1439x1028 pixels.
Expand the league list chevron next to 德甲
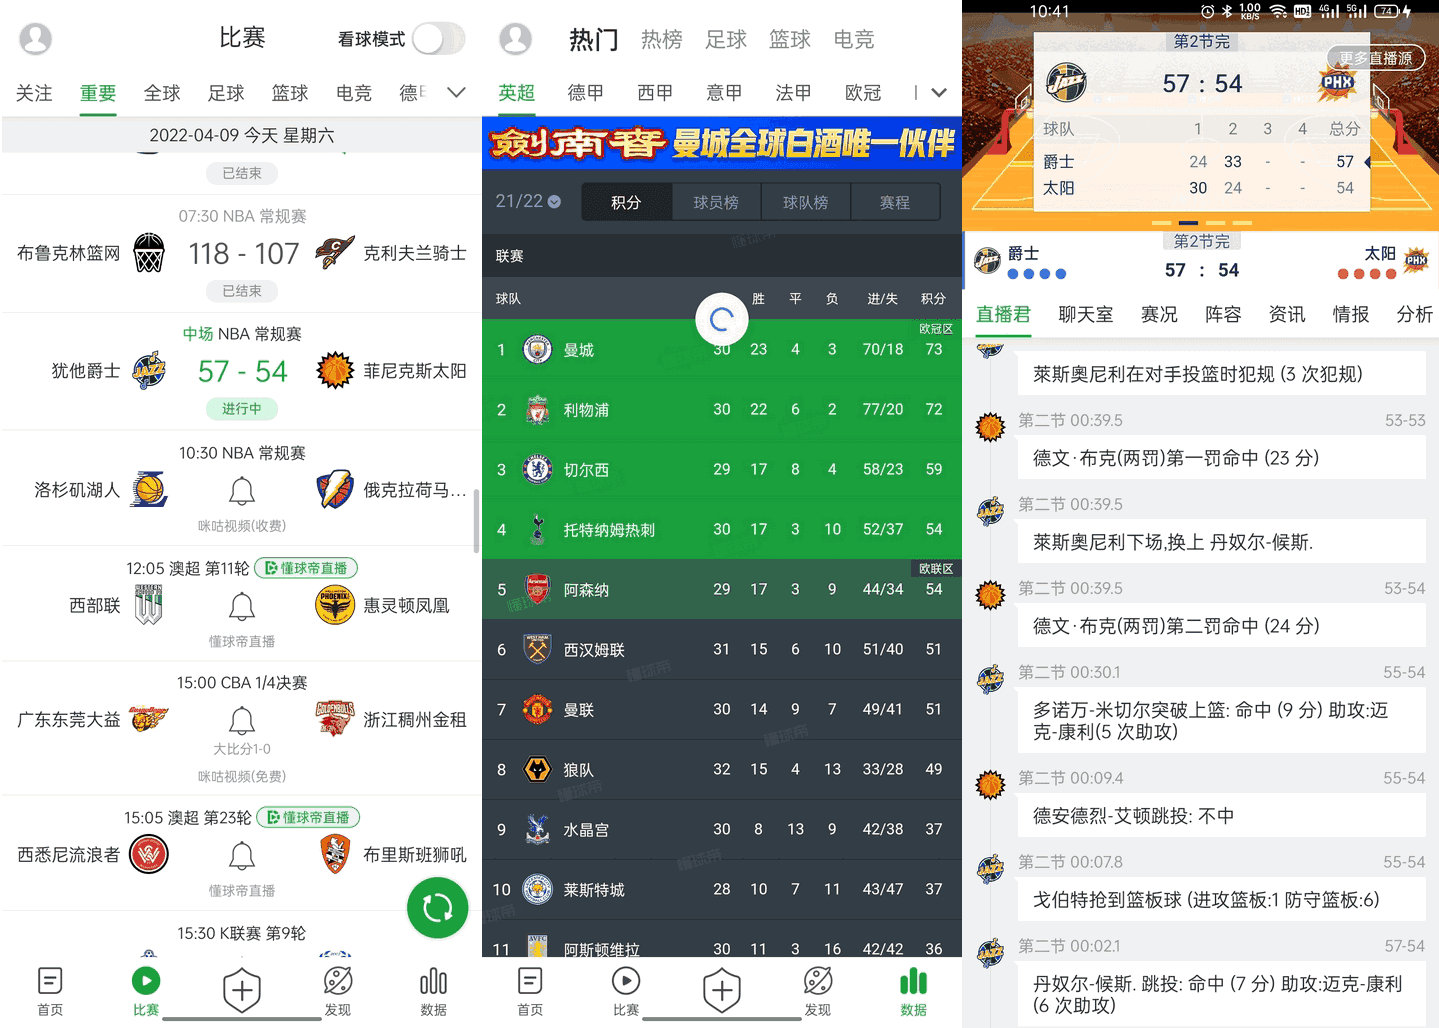(456, 92)
